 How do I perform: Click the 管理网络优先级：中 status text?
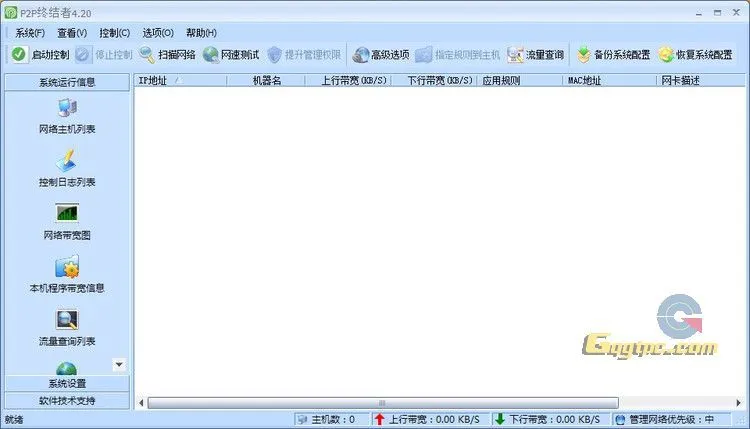[x=672, y=419]
